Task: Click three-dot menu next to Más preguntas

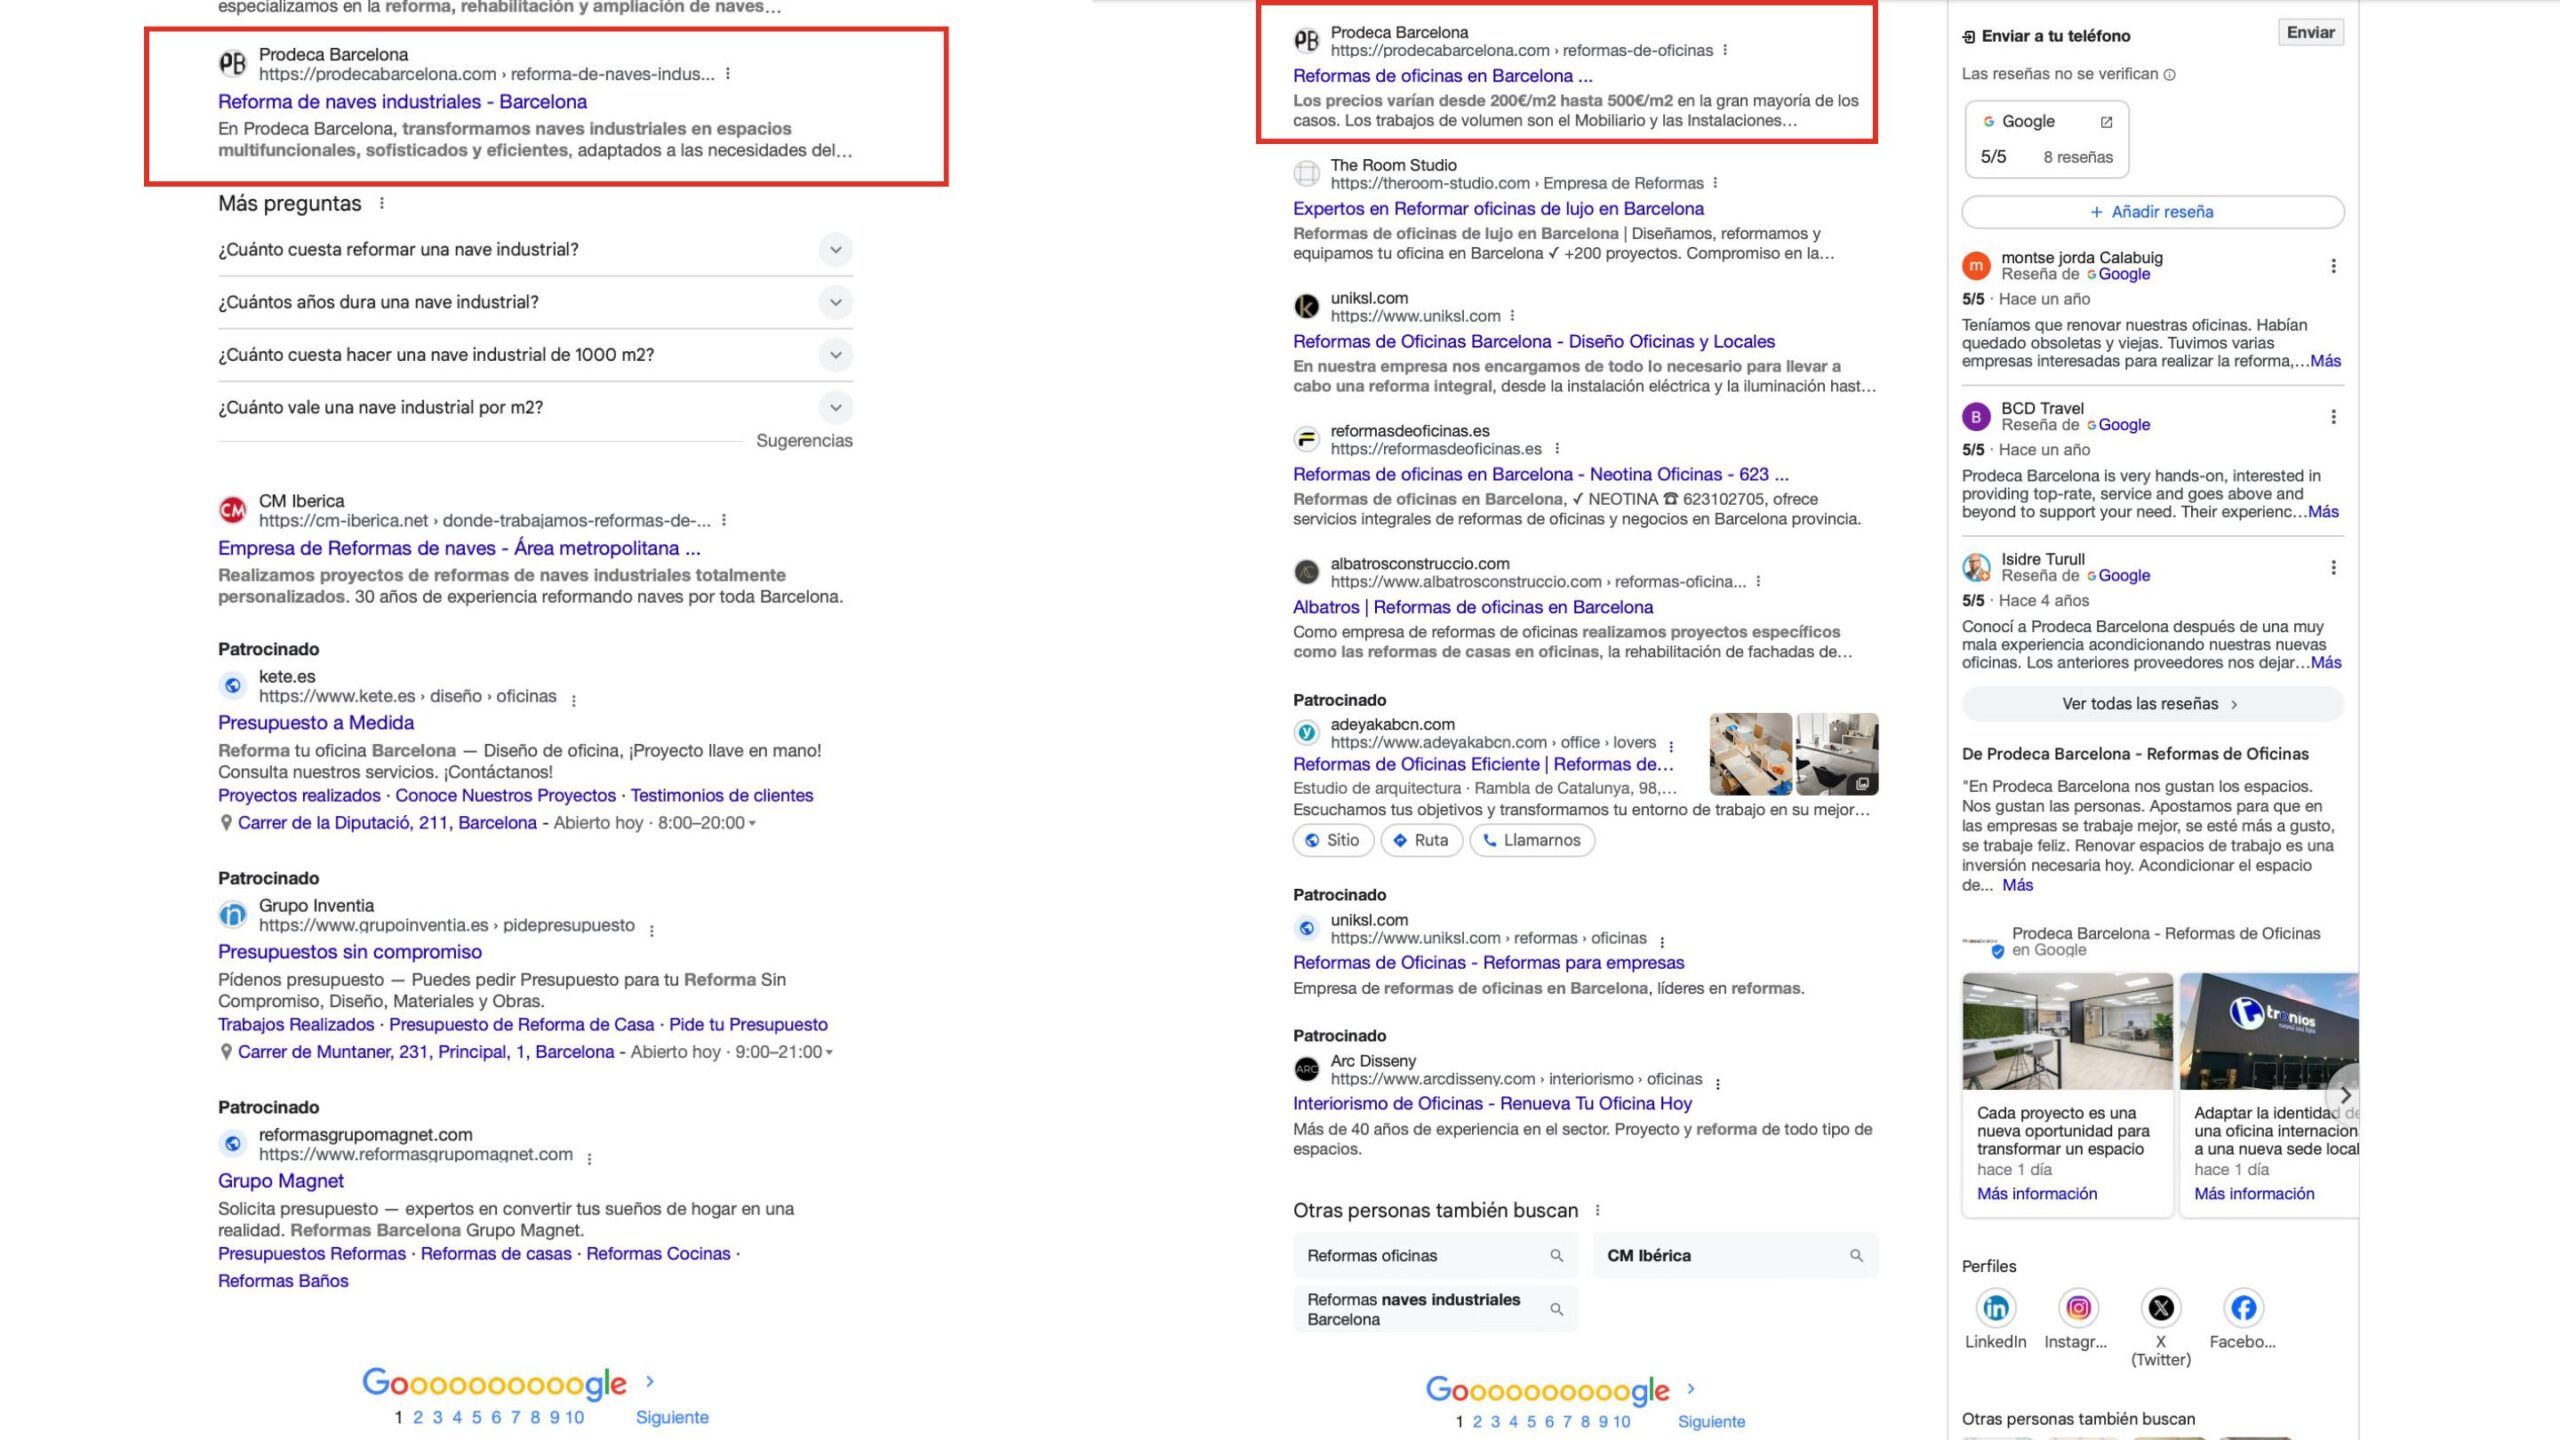Action: coord(381,203)
